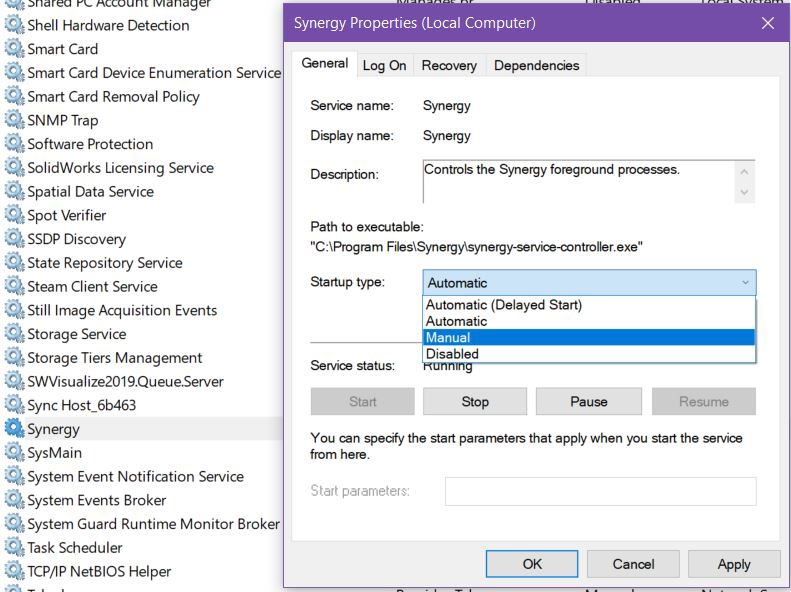Click gear icon beside Sync Host_6b463

14,405
